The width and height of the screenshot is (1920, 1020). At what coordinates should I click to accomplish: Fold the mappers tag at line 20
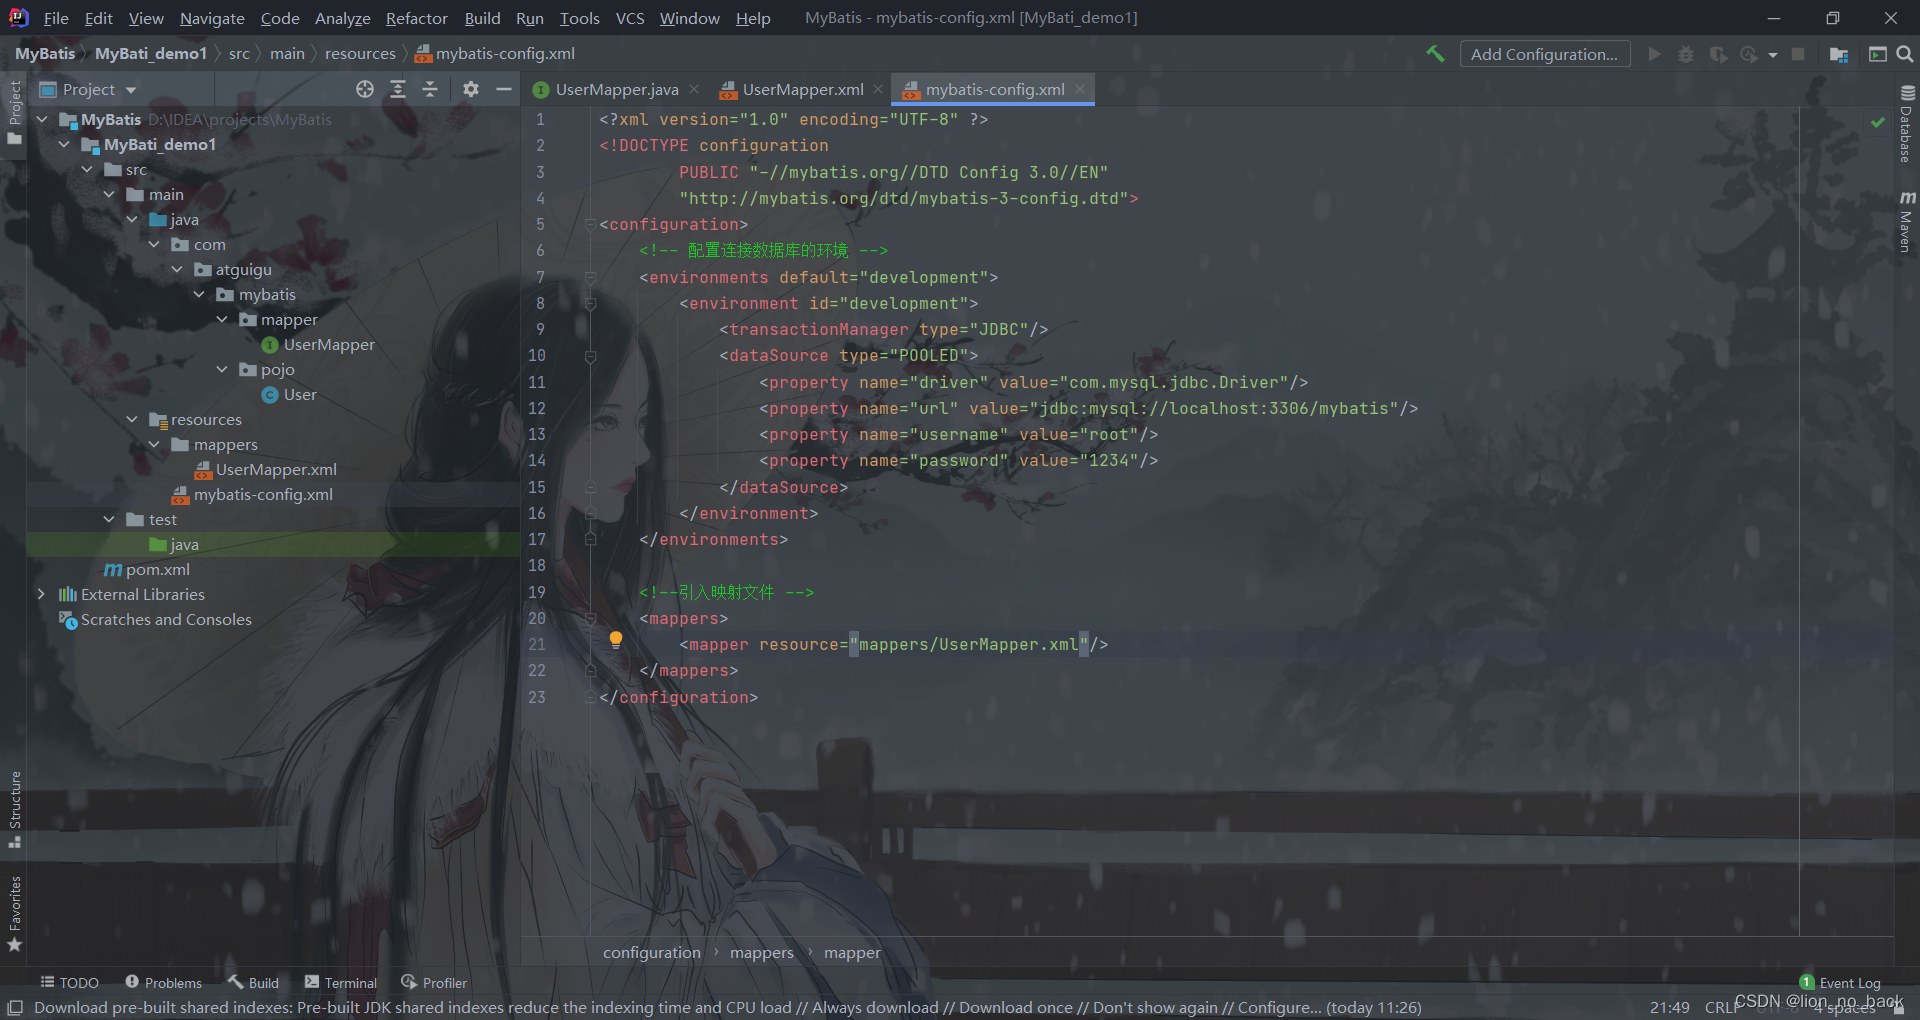[x=590, y=619]
